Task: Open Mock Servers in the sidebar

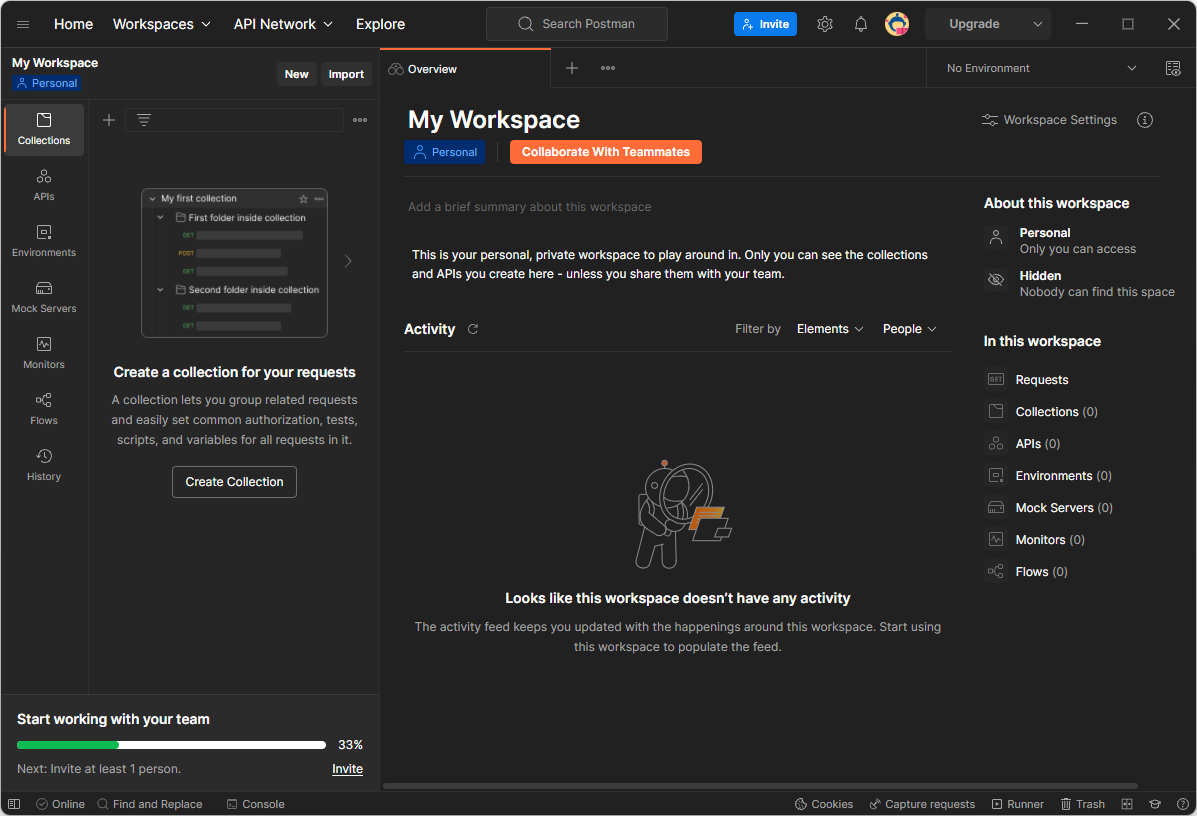Action: tap(44, 298)
